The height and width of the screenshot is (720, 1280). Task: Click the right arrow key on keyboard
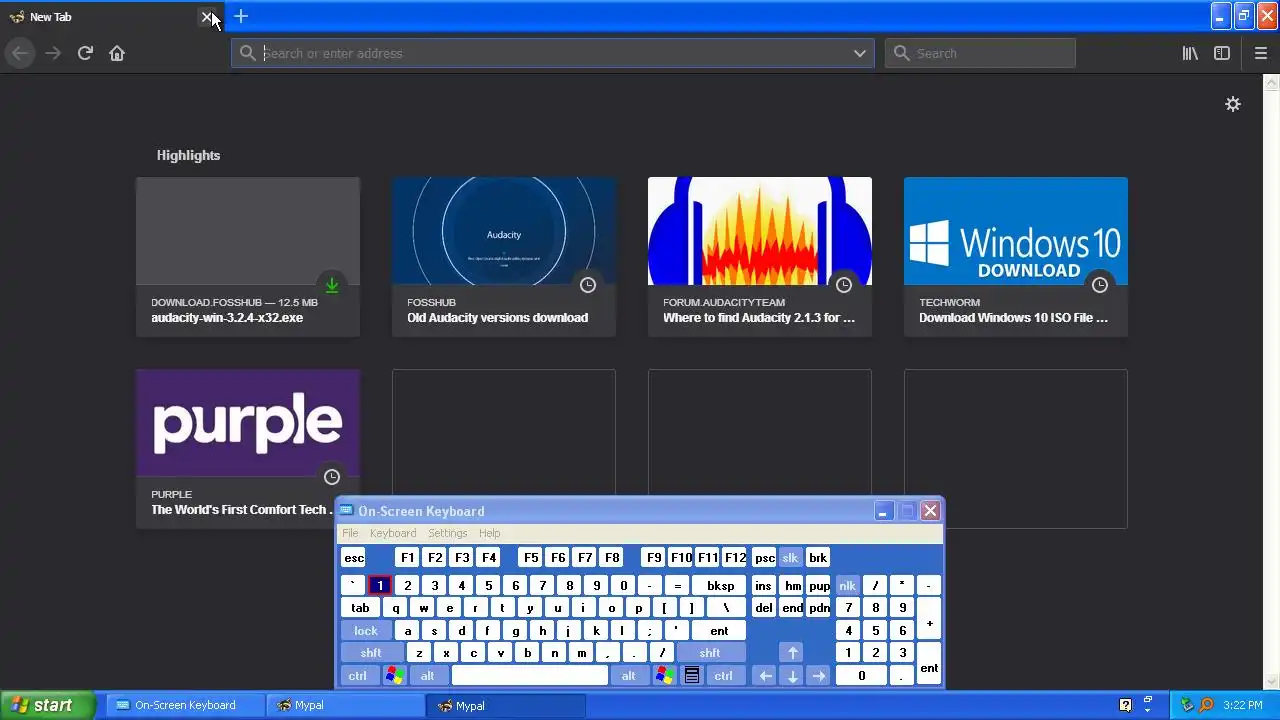pyautogui.click(x=819, y=676)
